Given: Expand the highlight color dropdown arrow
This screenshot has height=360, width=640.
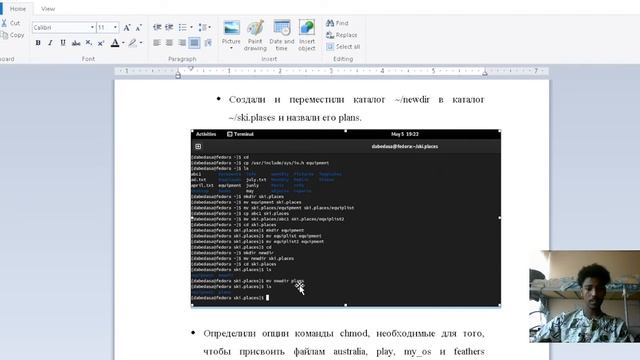Looking at the screenshot, I should coord(141,42).
